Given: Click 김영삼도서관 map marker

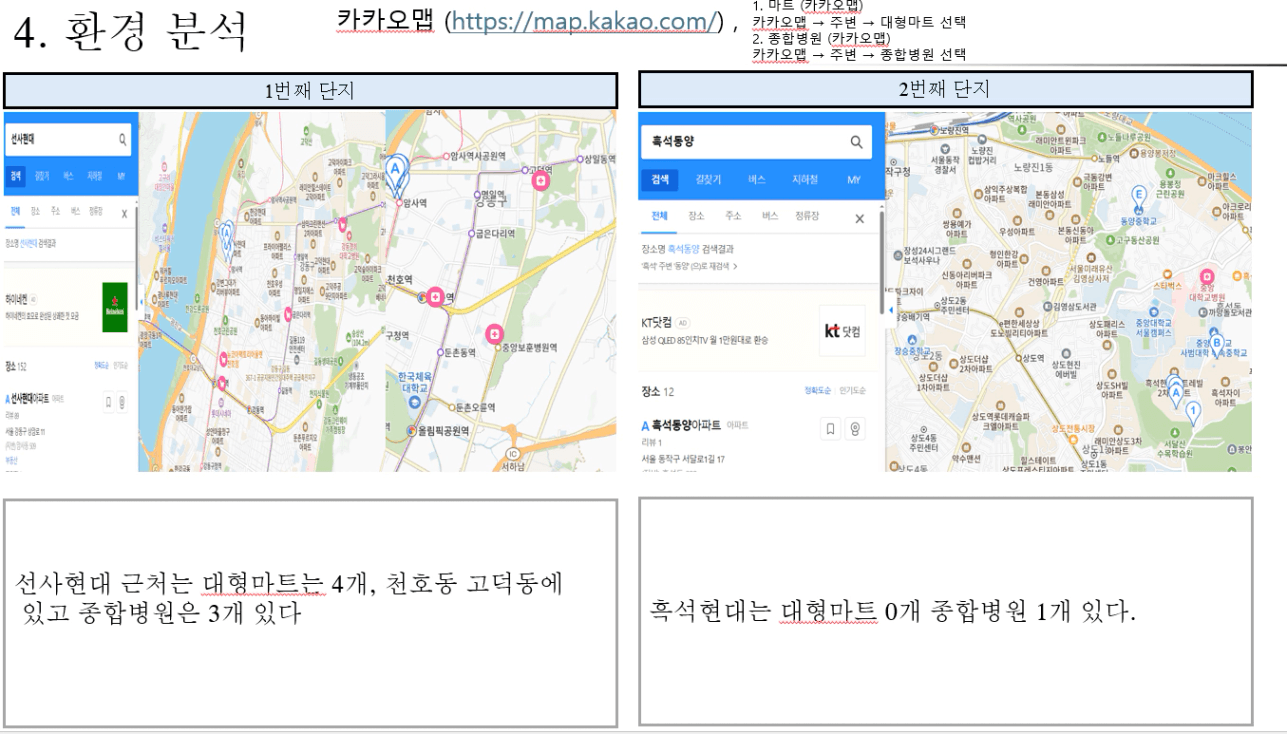Looking at the screenshot, I should 1046,307.
